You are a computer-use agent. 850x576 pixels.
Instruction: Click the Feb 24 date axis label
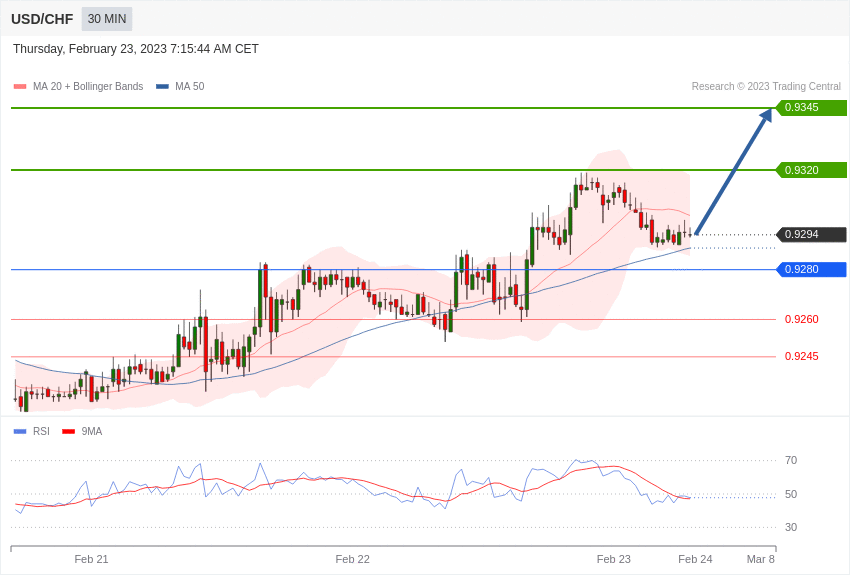pyautogui.click(x=696, y=559)
